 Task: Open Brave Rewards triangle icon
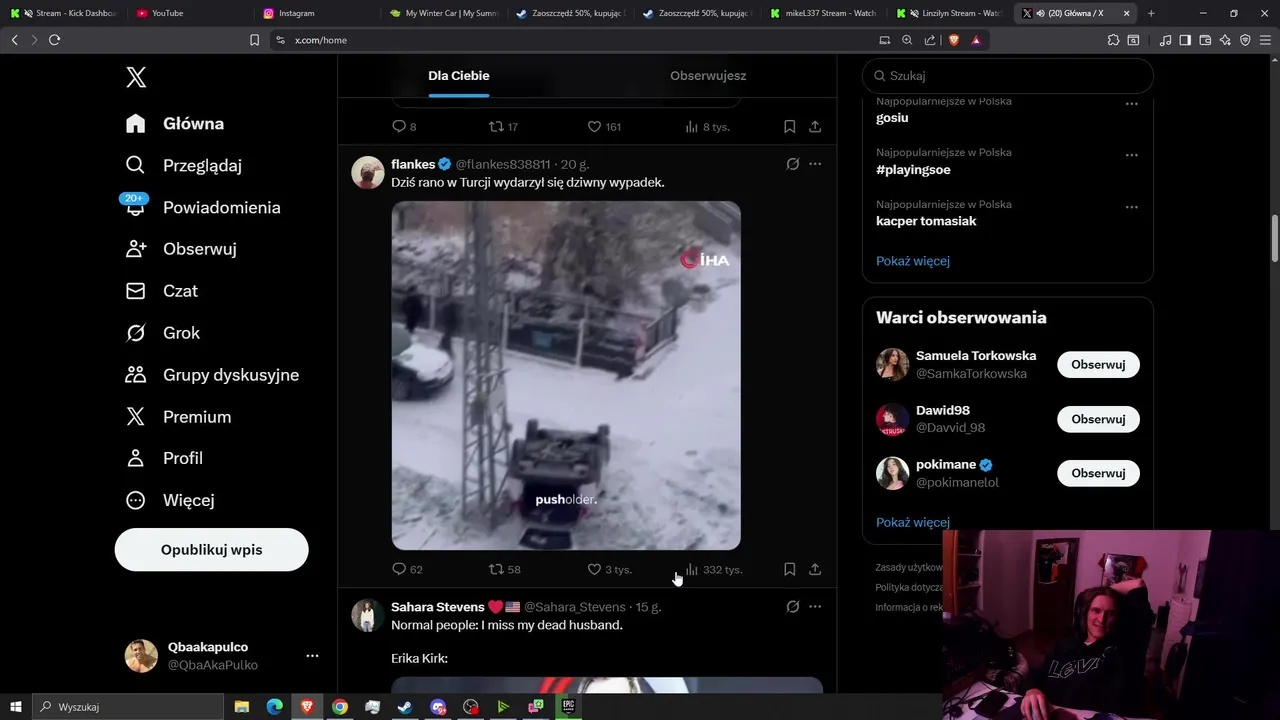point(976,40)
